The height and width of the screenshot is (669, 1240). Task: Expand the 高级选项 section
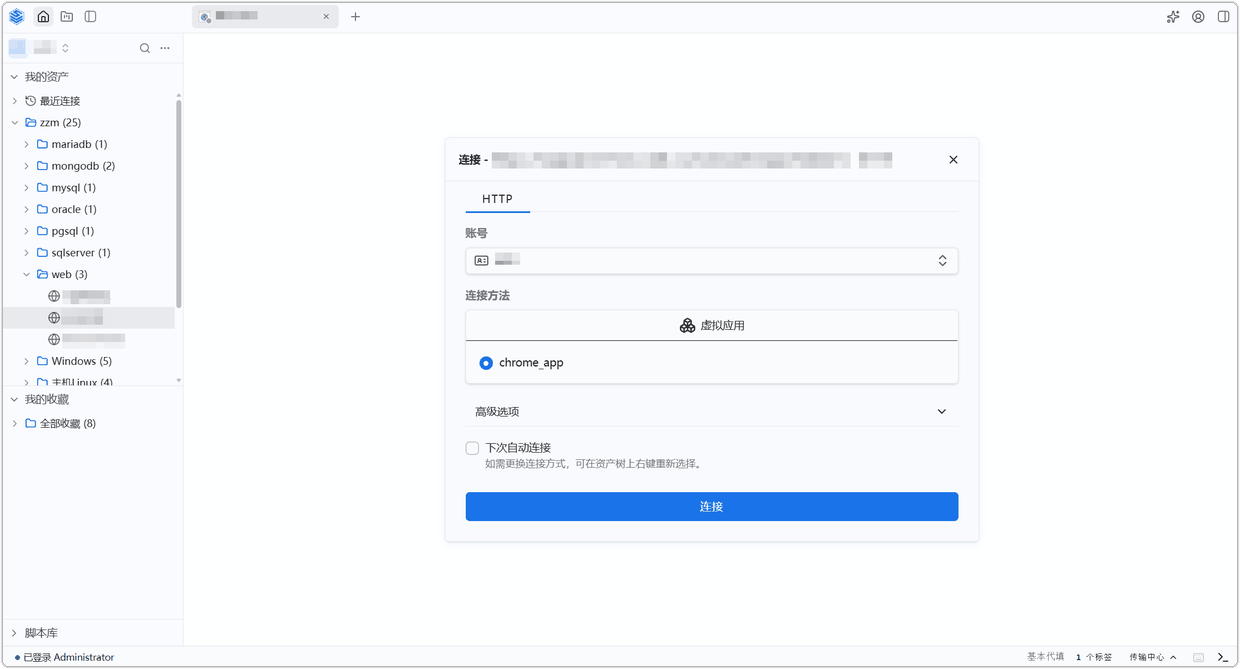pyautogui.click(x=711, y=412)
